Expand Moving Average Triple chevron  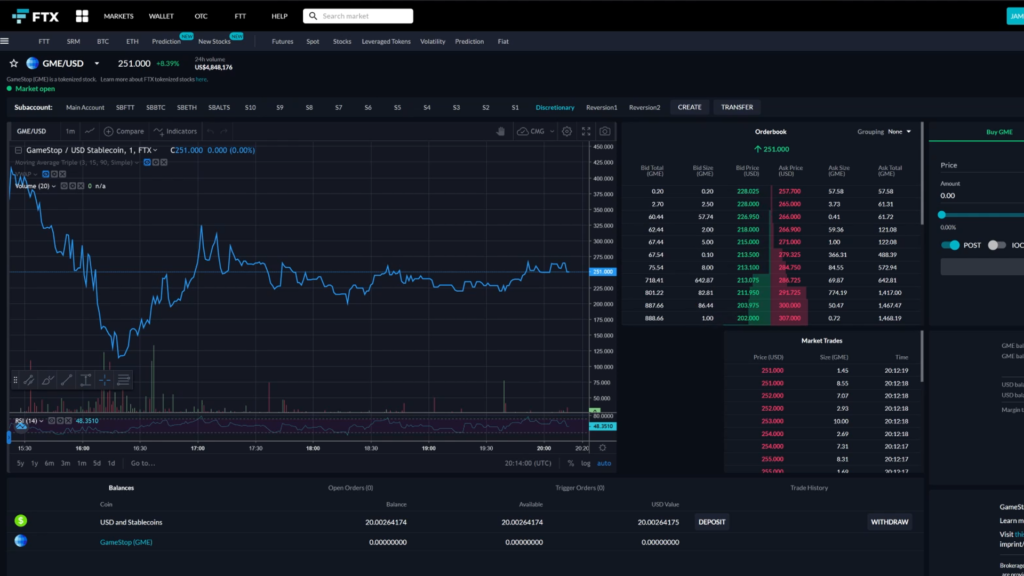tap(136, 163)
